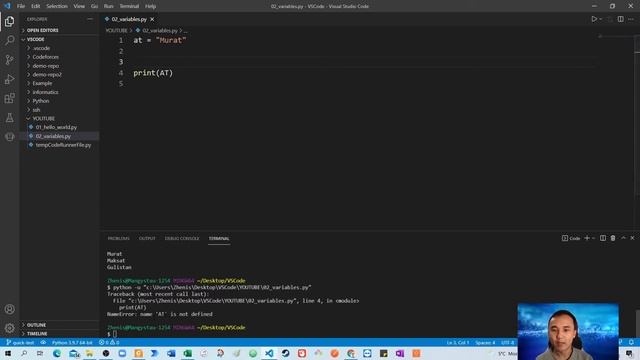
Task: Open the Run menu
Action: click(x=109, y=6)
